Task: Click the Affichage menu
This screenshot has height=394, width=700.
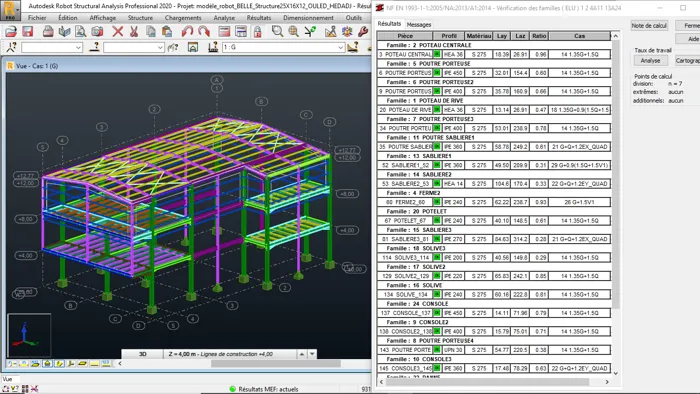Action: click(x=103, y=18)
